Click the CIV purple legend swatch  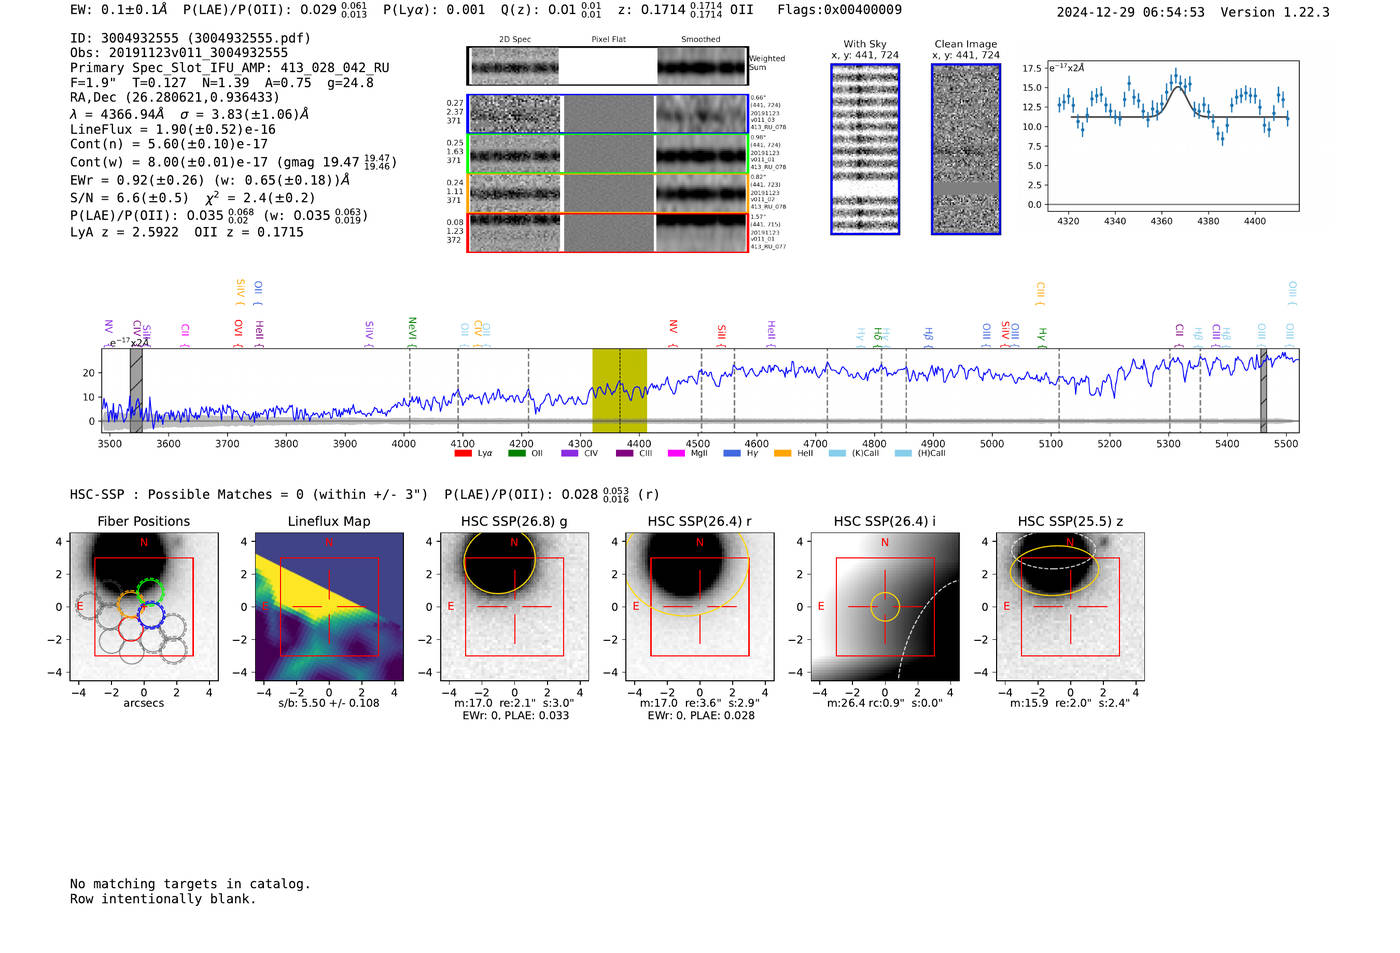[x=570, y=453]
